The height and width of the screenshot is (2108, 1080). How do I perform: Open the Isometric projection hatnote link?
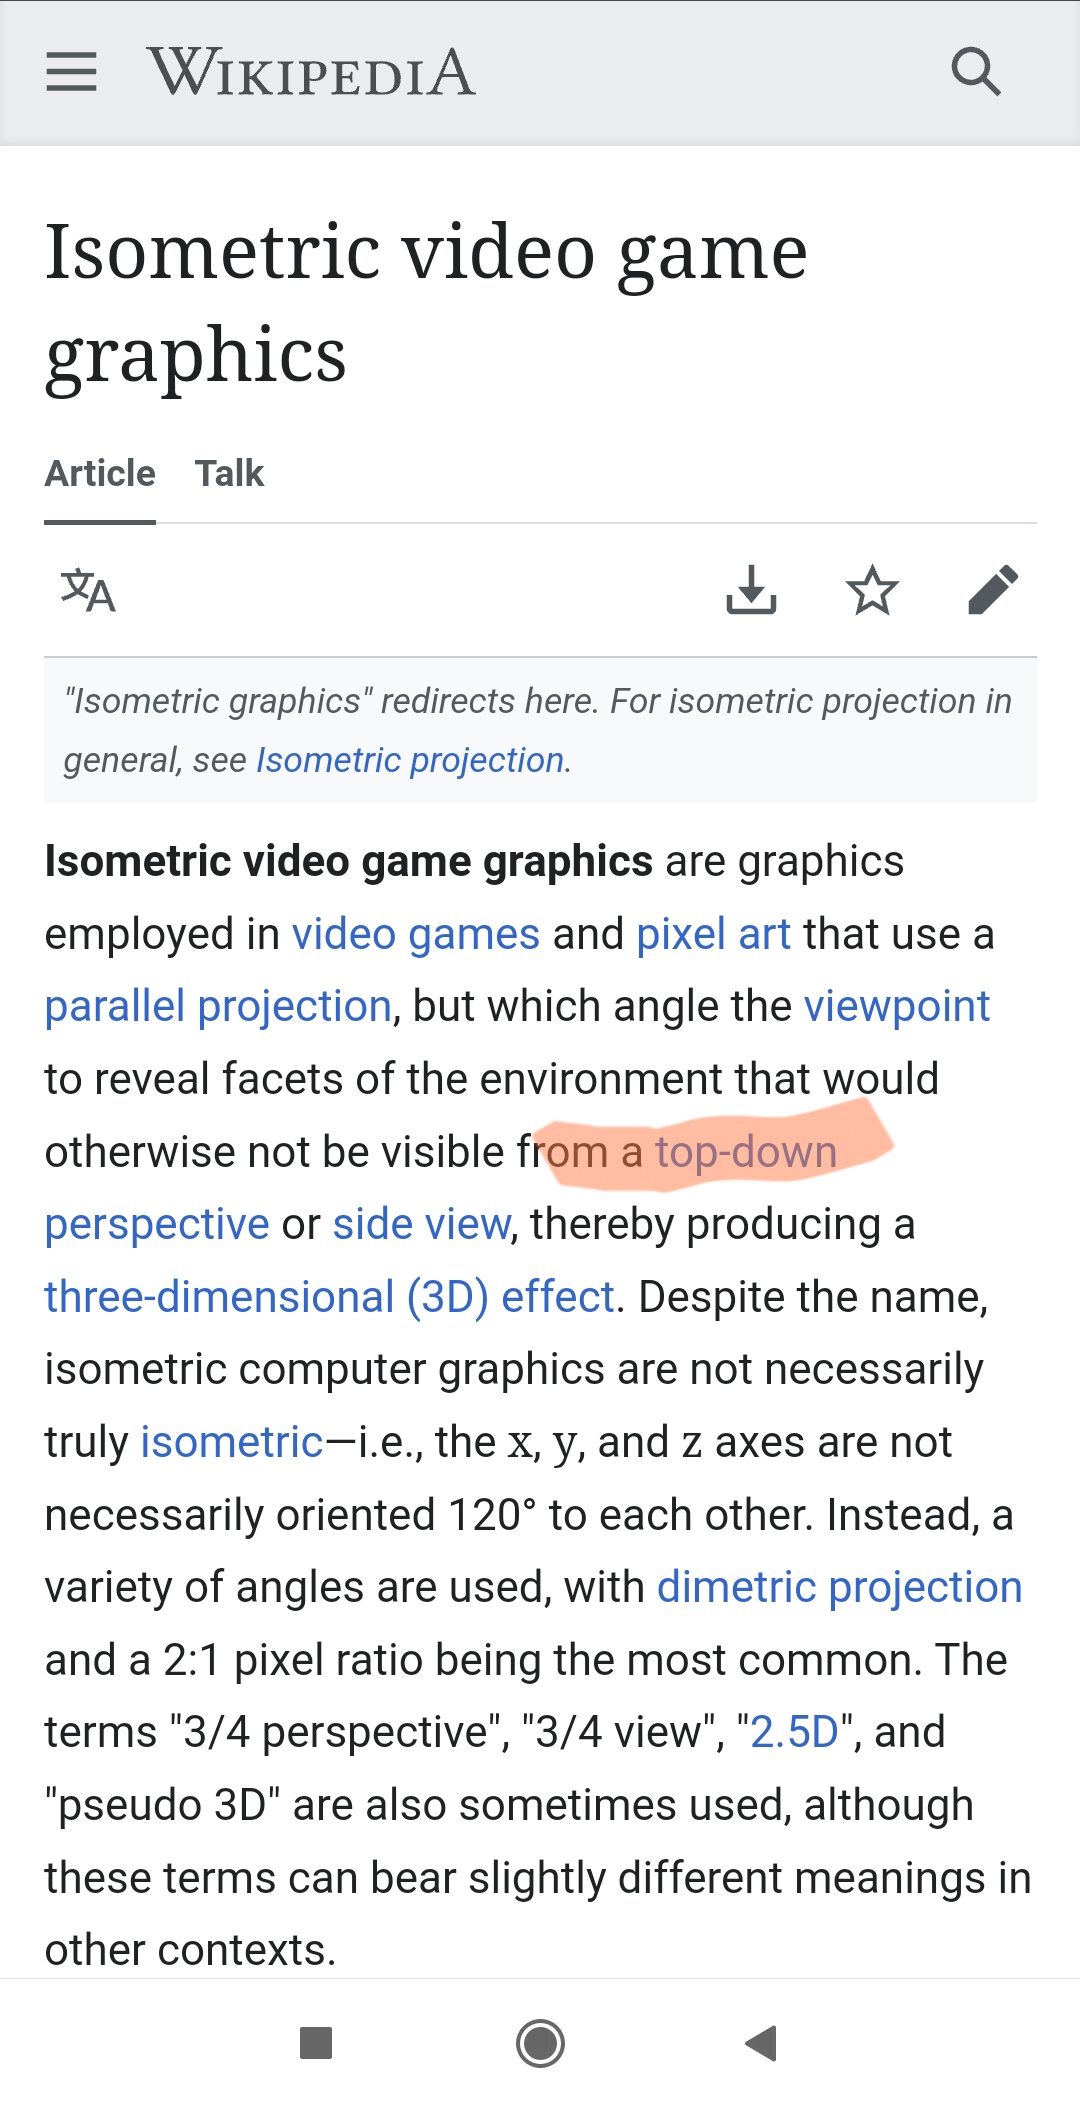point(410,761)
